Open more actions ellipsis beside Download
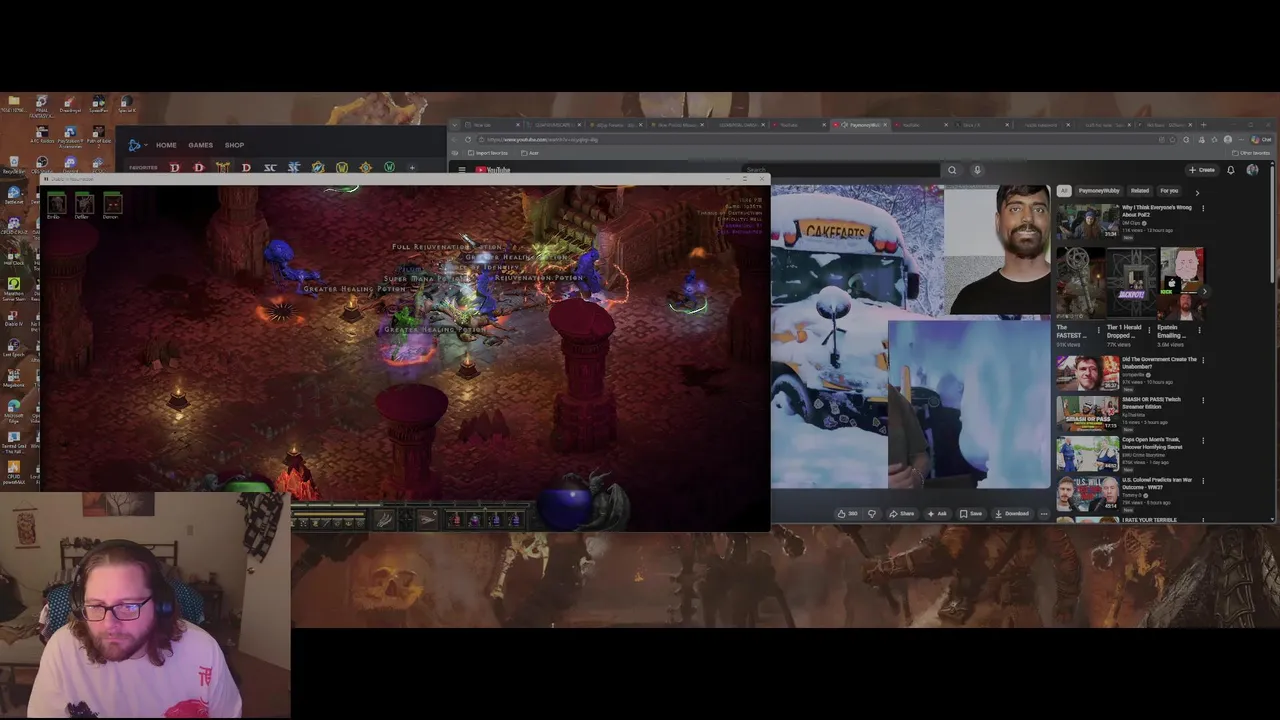1280x720 pixels. point(1044,513)
